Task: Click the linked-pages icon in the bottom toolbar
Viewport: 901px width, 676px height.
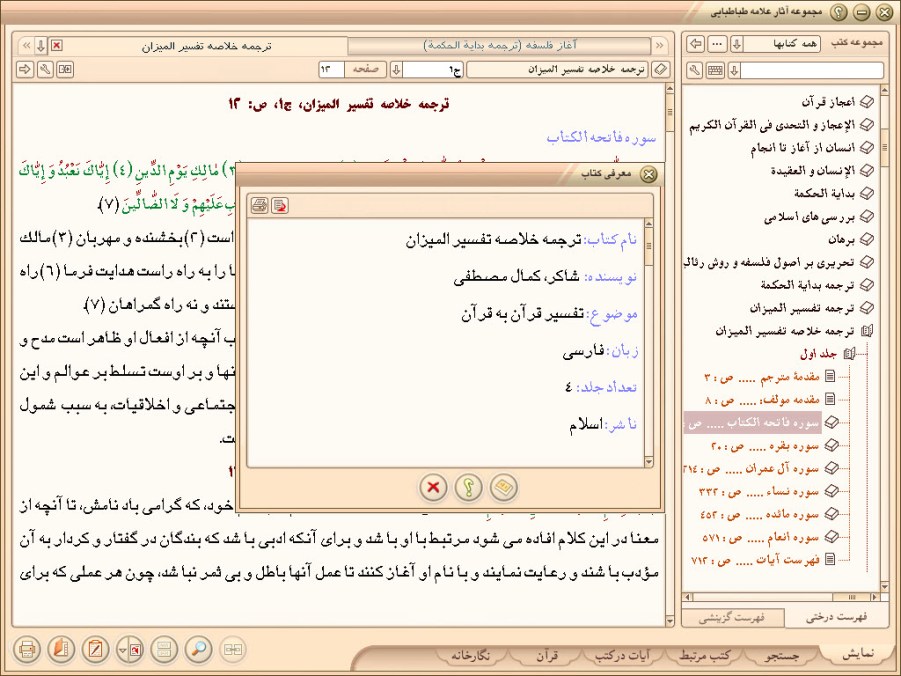Action: pyautogui.click(x=233, y=650)
